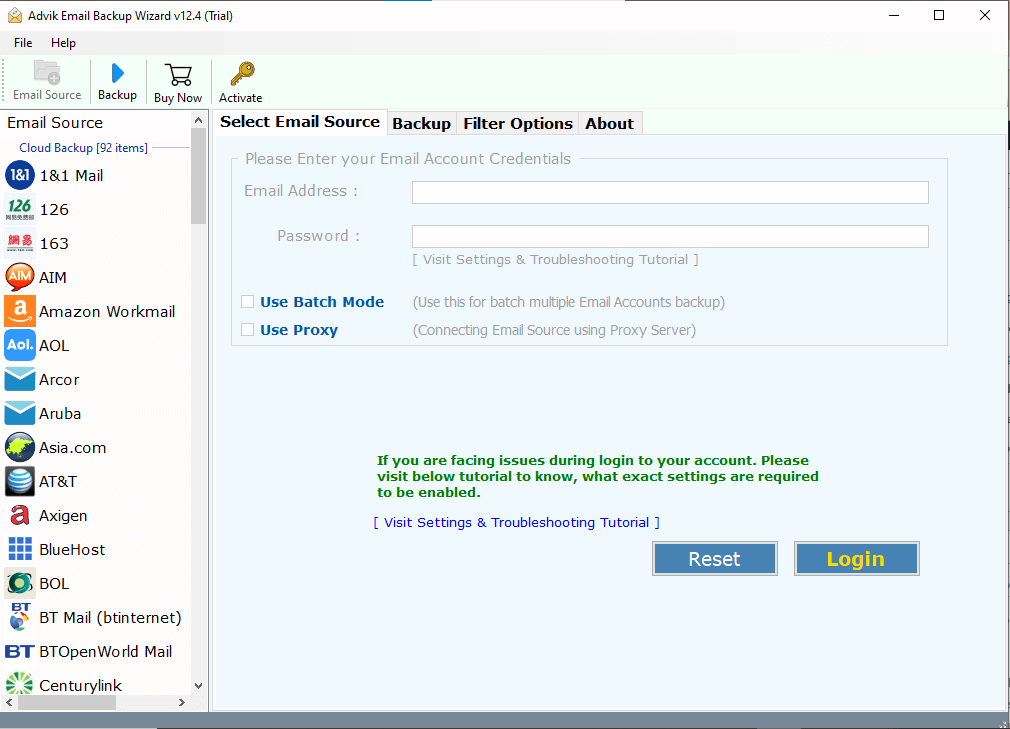Choose the AT&T icon
Viewport: 1010px width, 729px height.
(20, 481)
